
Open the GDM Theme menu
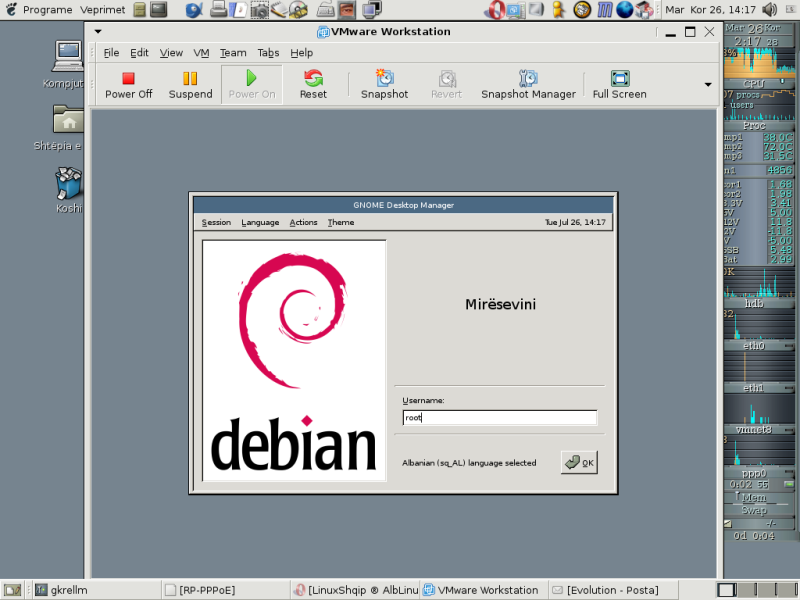click(341, 222)
